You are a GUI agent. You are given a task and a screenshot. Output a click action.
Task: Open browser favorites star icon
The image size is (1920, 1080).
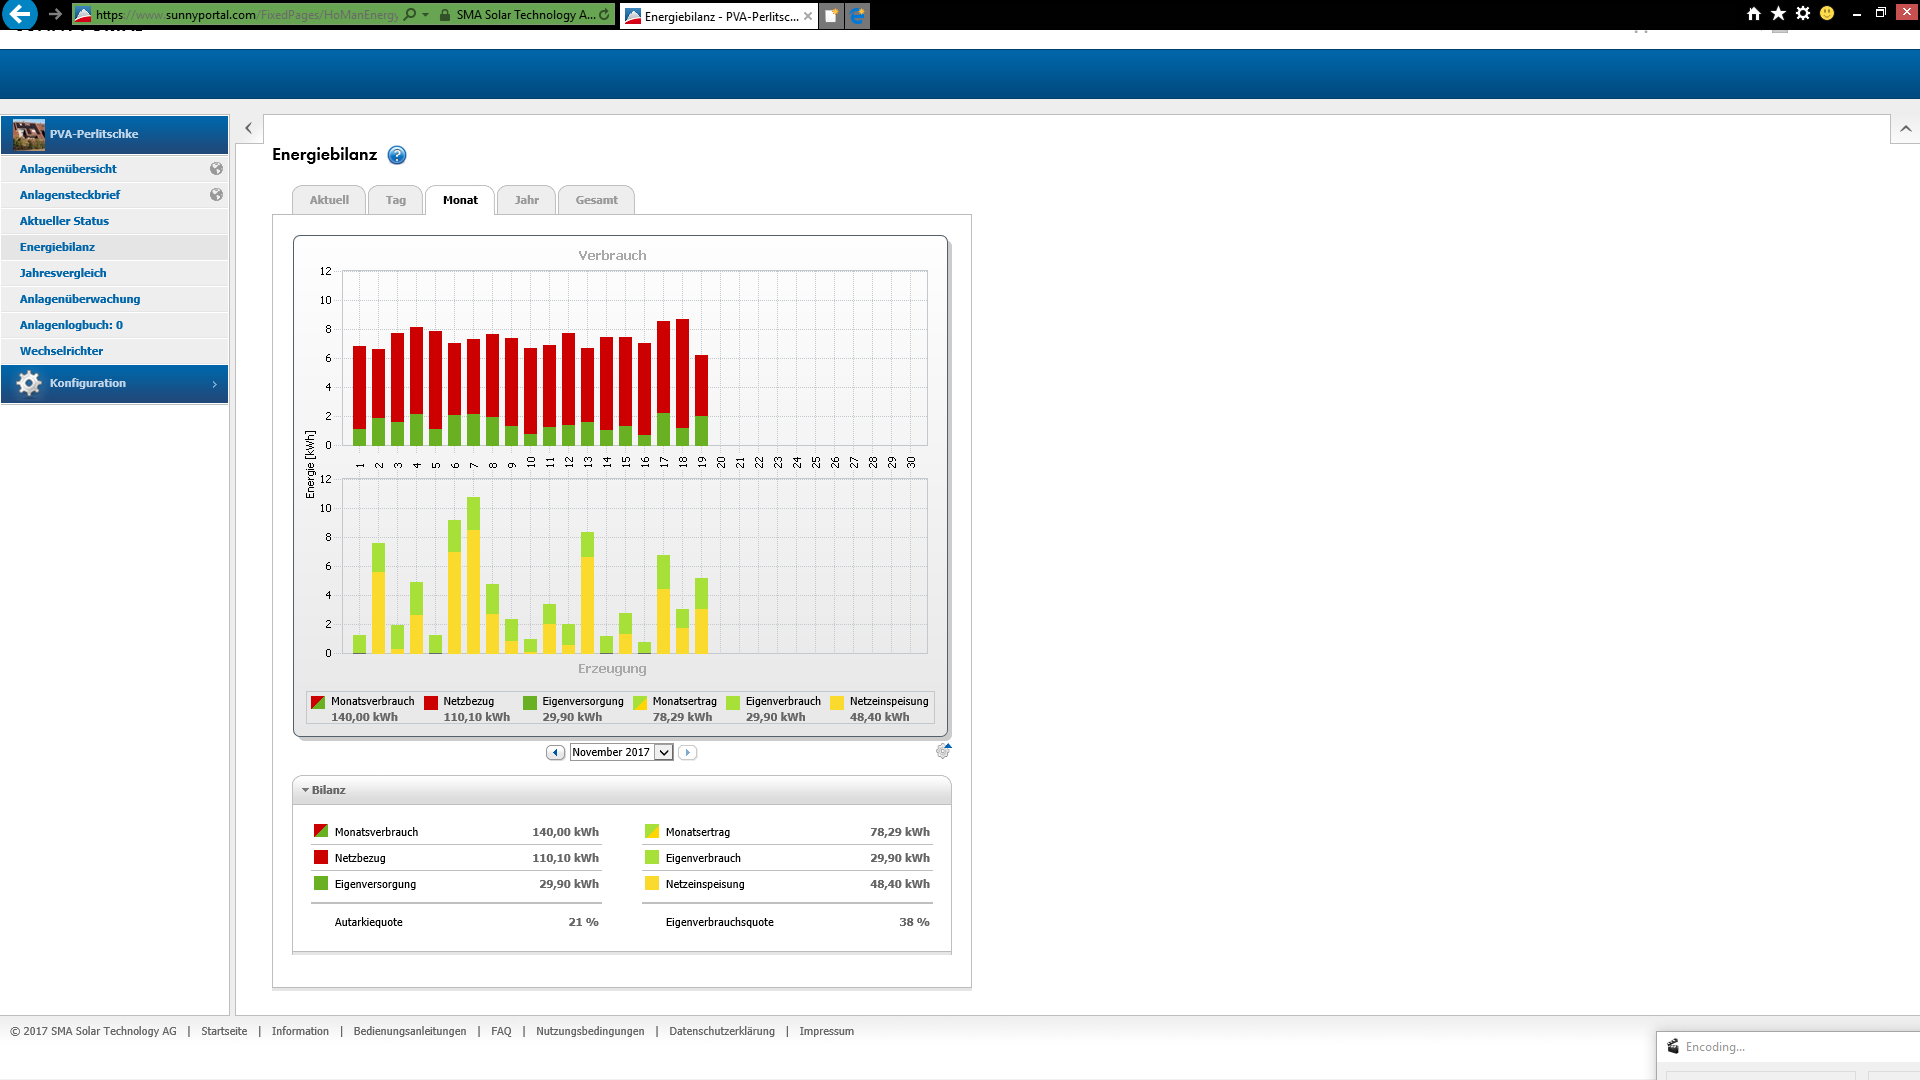click(x=1778, y=14)
